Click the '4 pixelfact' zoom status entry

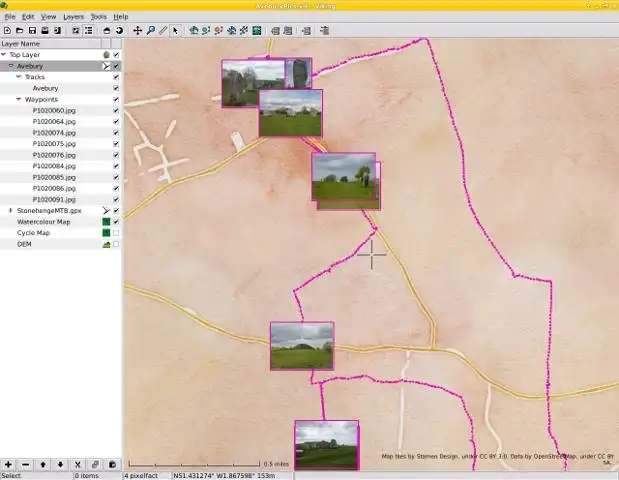tap(141, 476)
